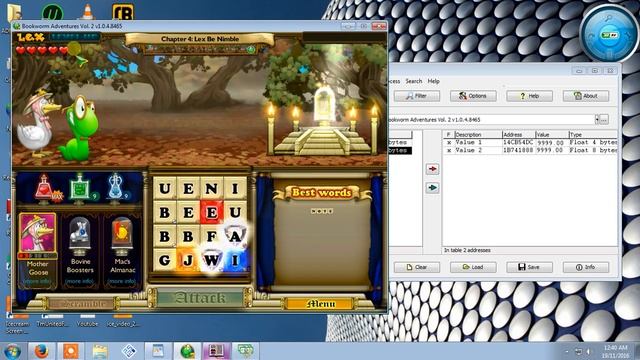Screen dimensions: 640x360
Task: Click the Best words scroll header
Action: coord(321,193)
